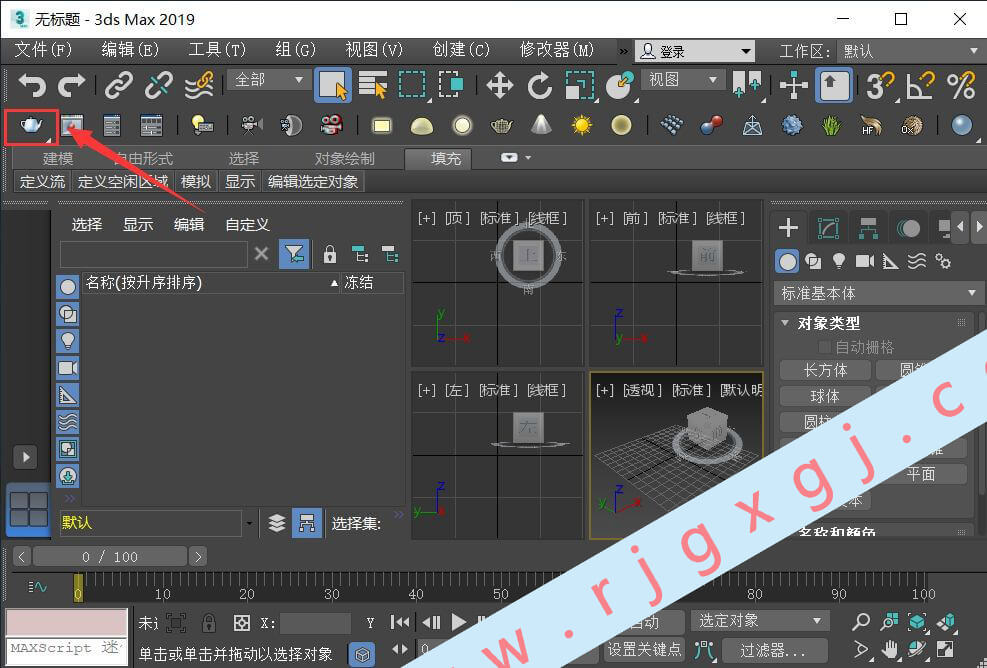
Task: Step time slider forward arrow
Action: coord(198,557)
